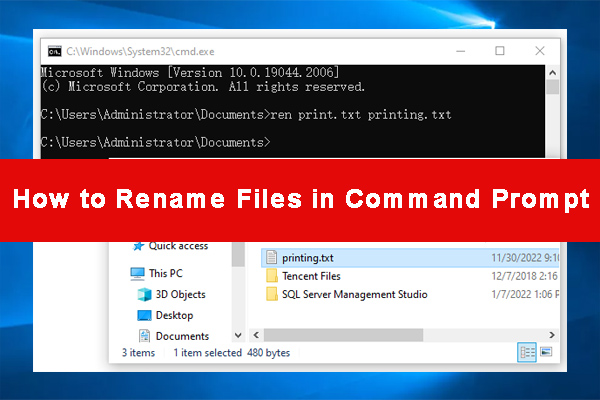The height and width of the screenshot is (400, 600).
Task: Open Documents in navigation pane
Action: pyautogui.click(x=182, y=336)
